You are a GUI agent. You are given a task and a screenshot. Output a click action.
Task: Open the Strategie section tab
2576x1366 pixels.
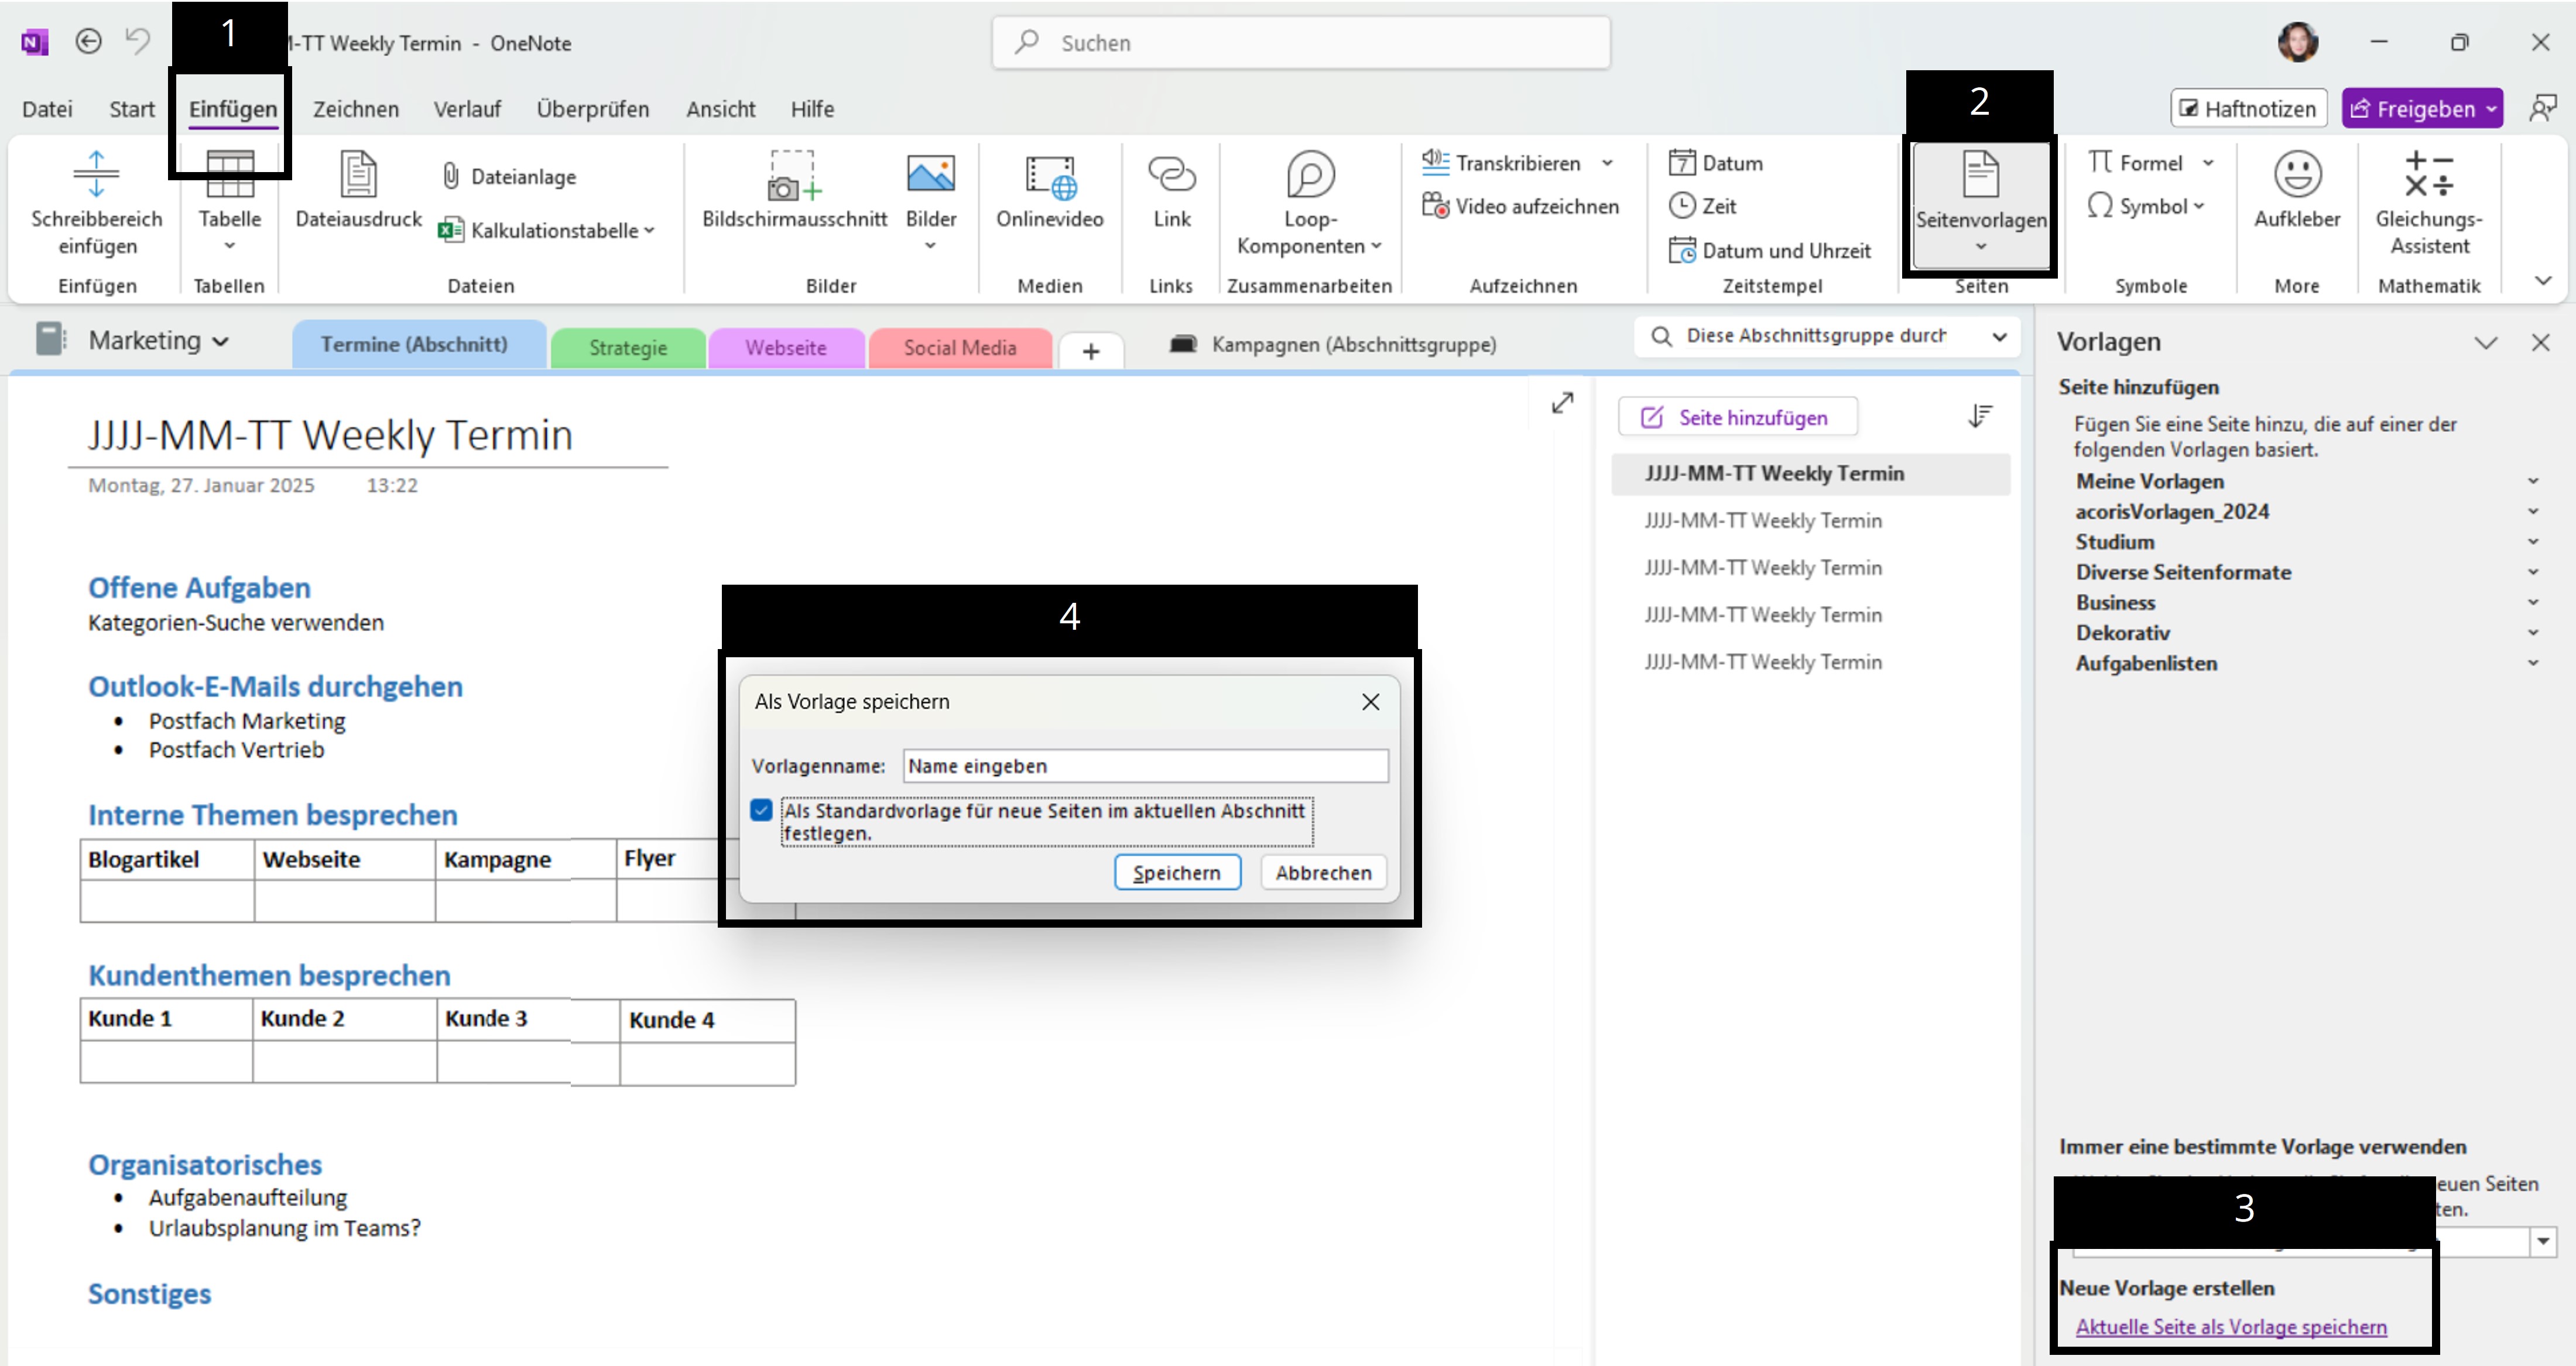pos(627,348)
